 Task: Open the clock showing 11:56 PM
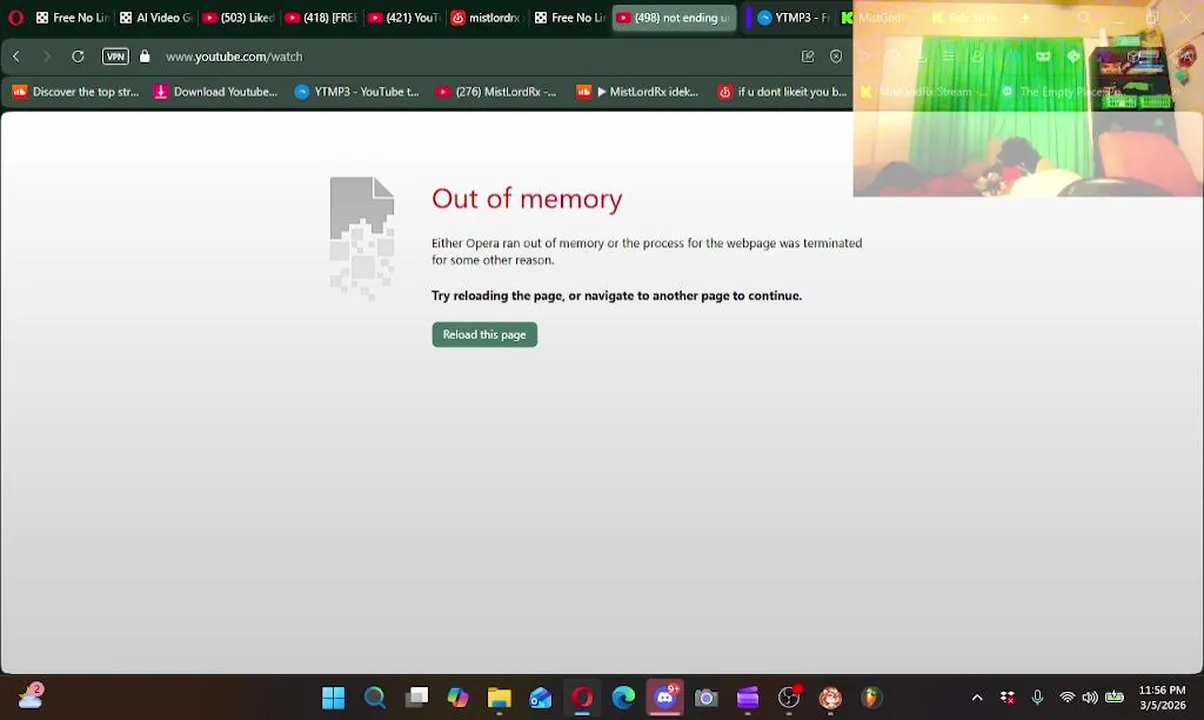(x=1162, y=690)
